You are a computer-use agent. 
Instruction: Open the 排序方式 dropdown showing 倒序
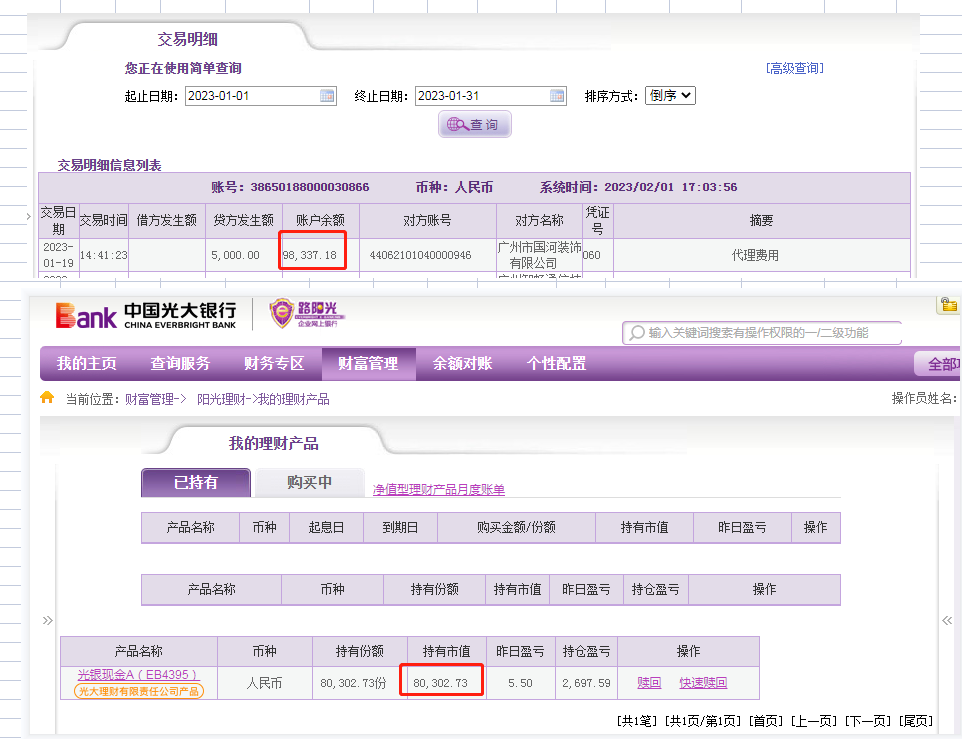(x=670, y=96)
